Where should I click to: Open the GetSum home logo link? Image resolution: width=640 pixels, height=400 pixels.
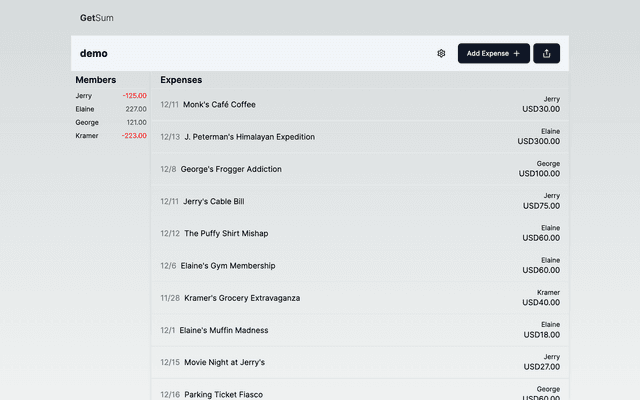pos(97,18)
